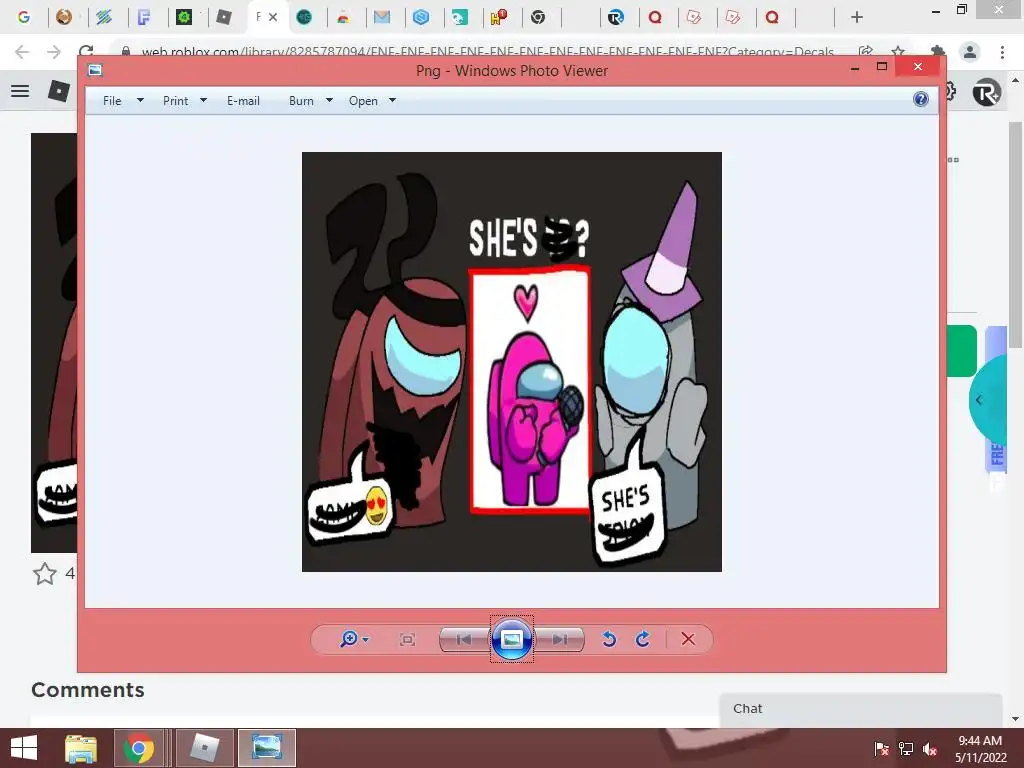Reload the Roblox page
This screenshot has height=768, width=1024.
(x=86, y=52)
